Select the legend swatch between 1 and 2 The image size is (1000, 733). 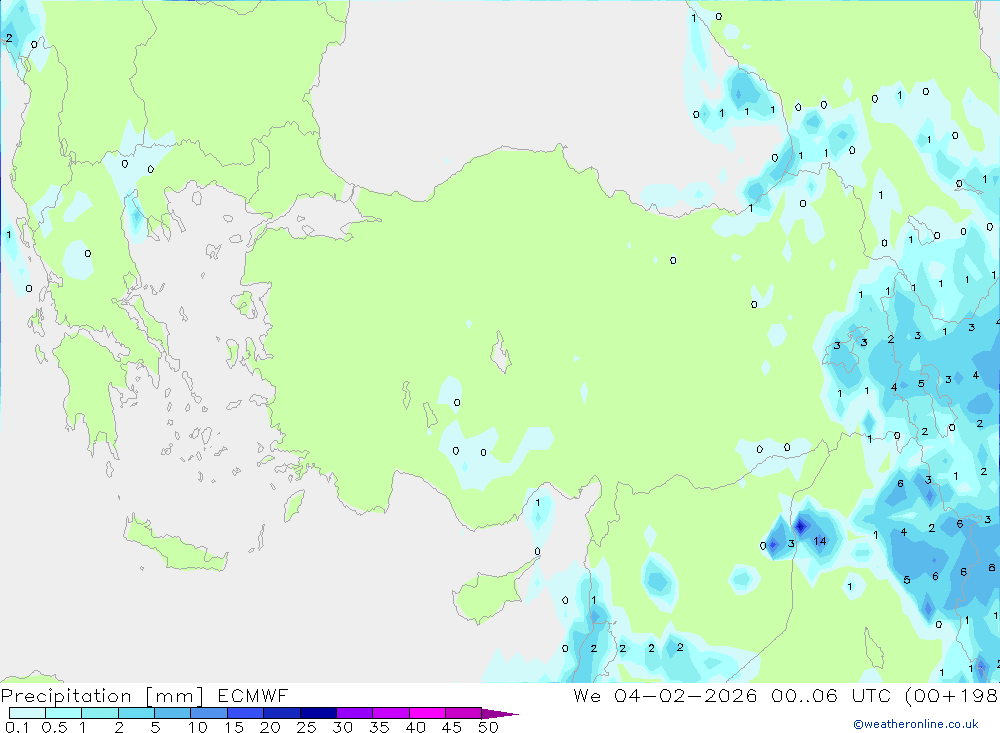tap(100, 713)
